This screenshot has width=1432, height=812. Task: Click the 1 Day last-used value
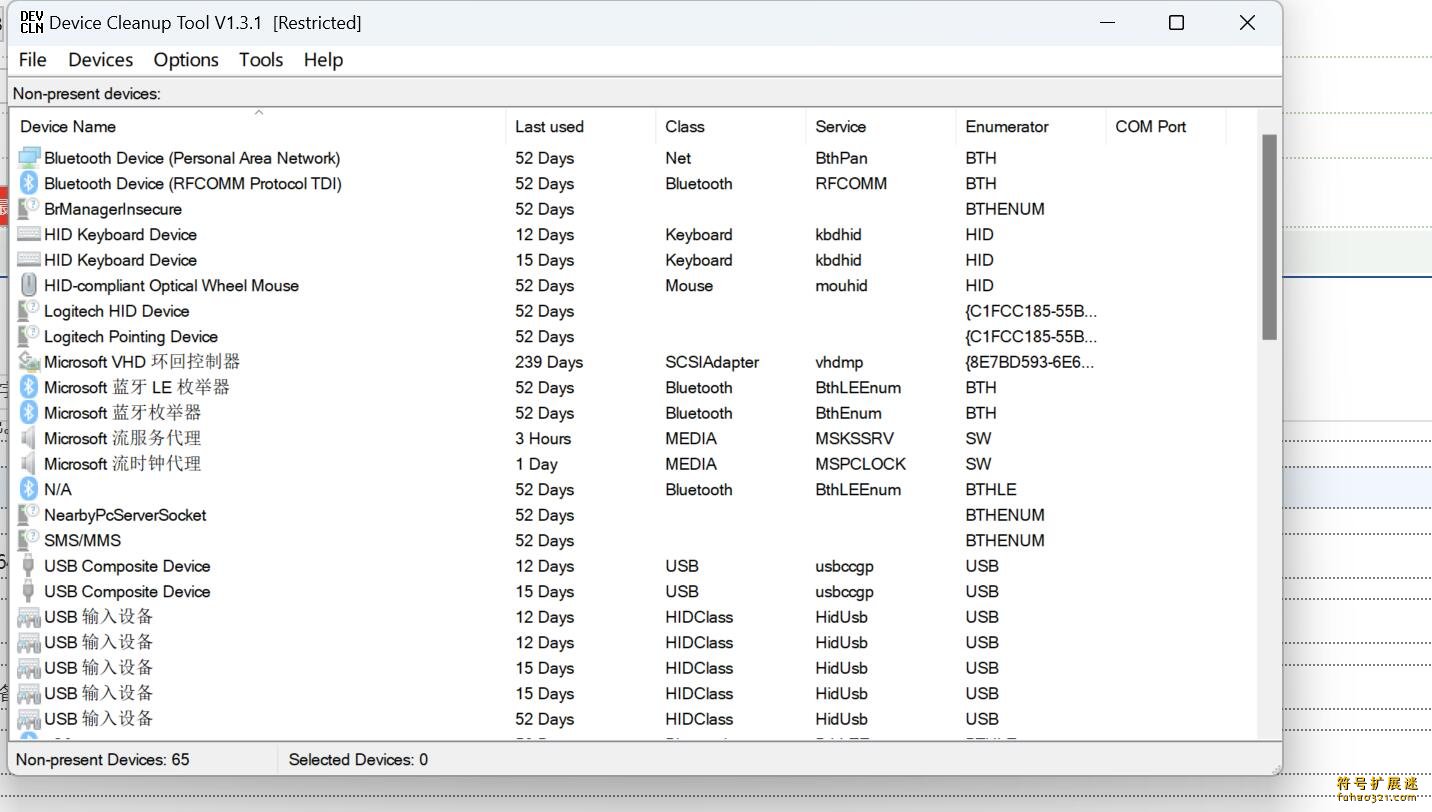(536, 464)
